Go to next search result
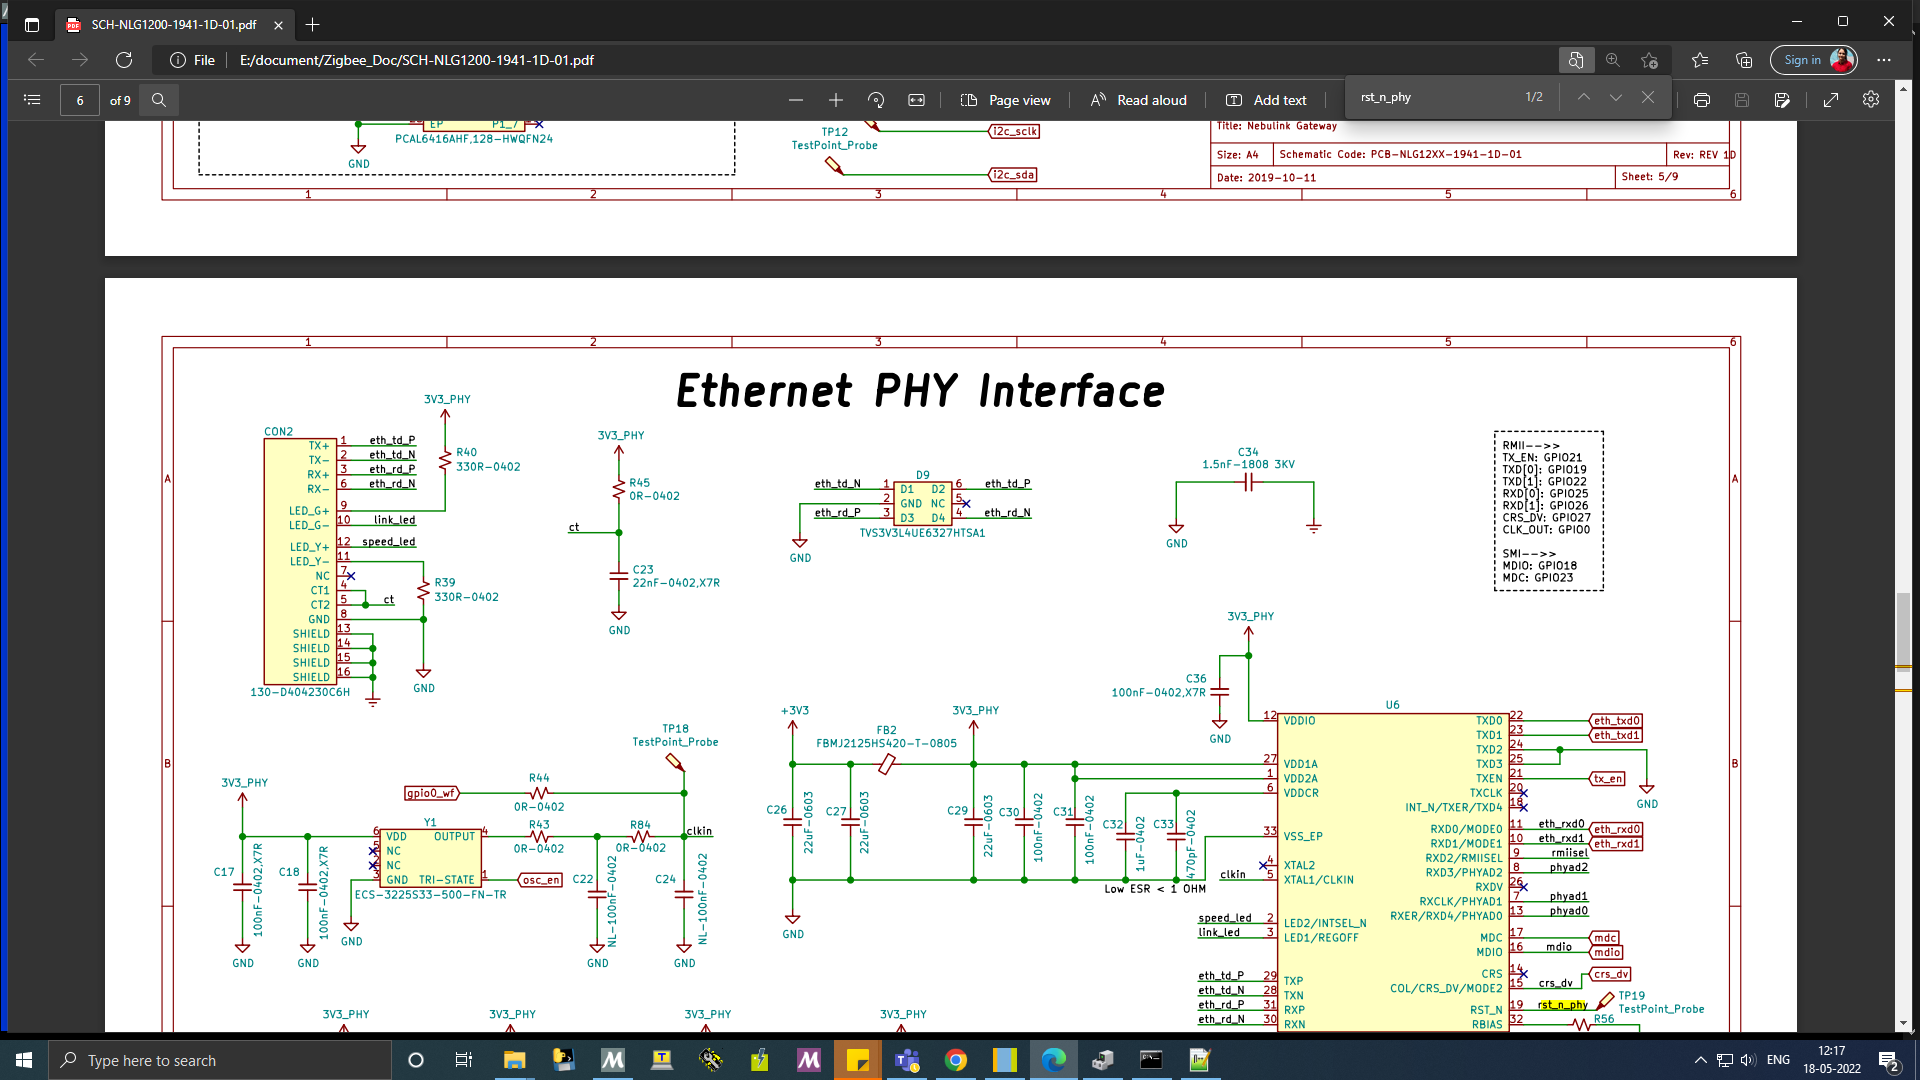 [x=1616, y=97]
